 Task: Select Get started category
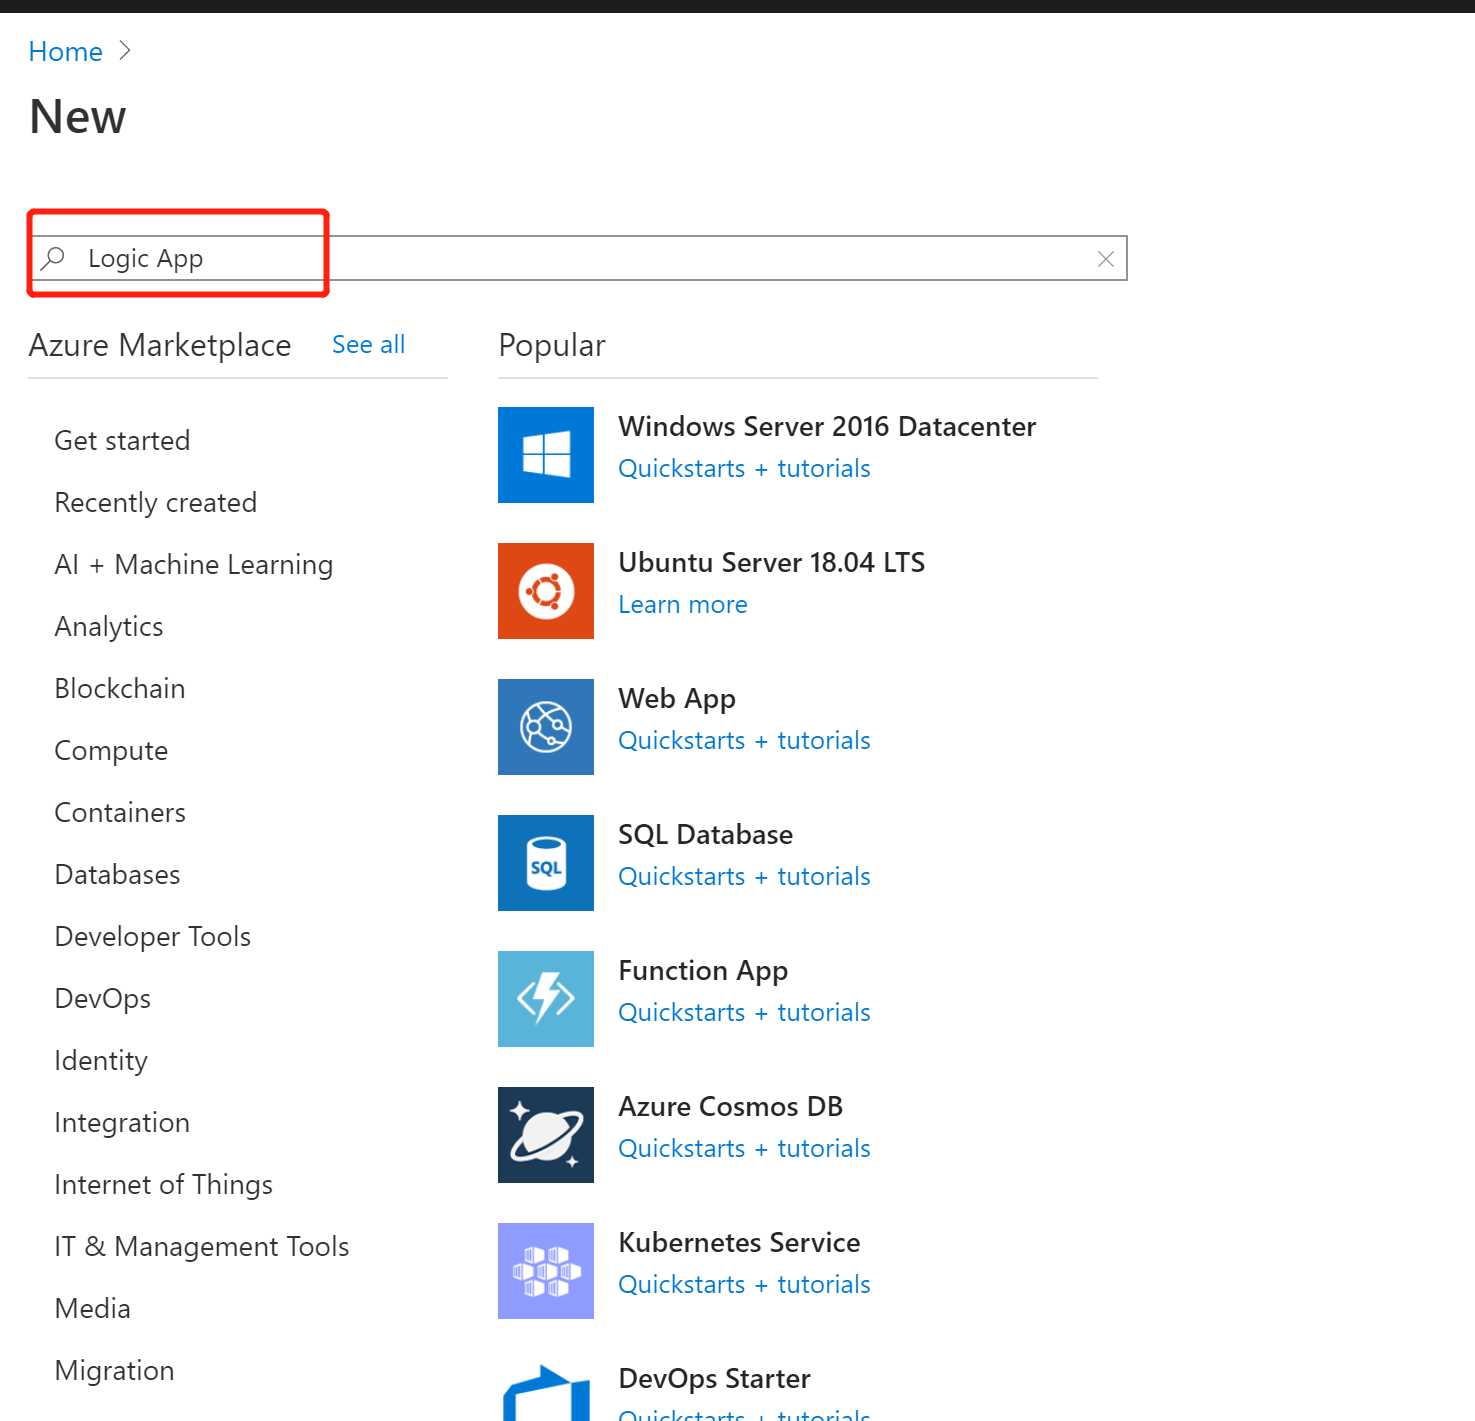coord(122,441)
